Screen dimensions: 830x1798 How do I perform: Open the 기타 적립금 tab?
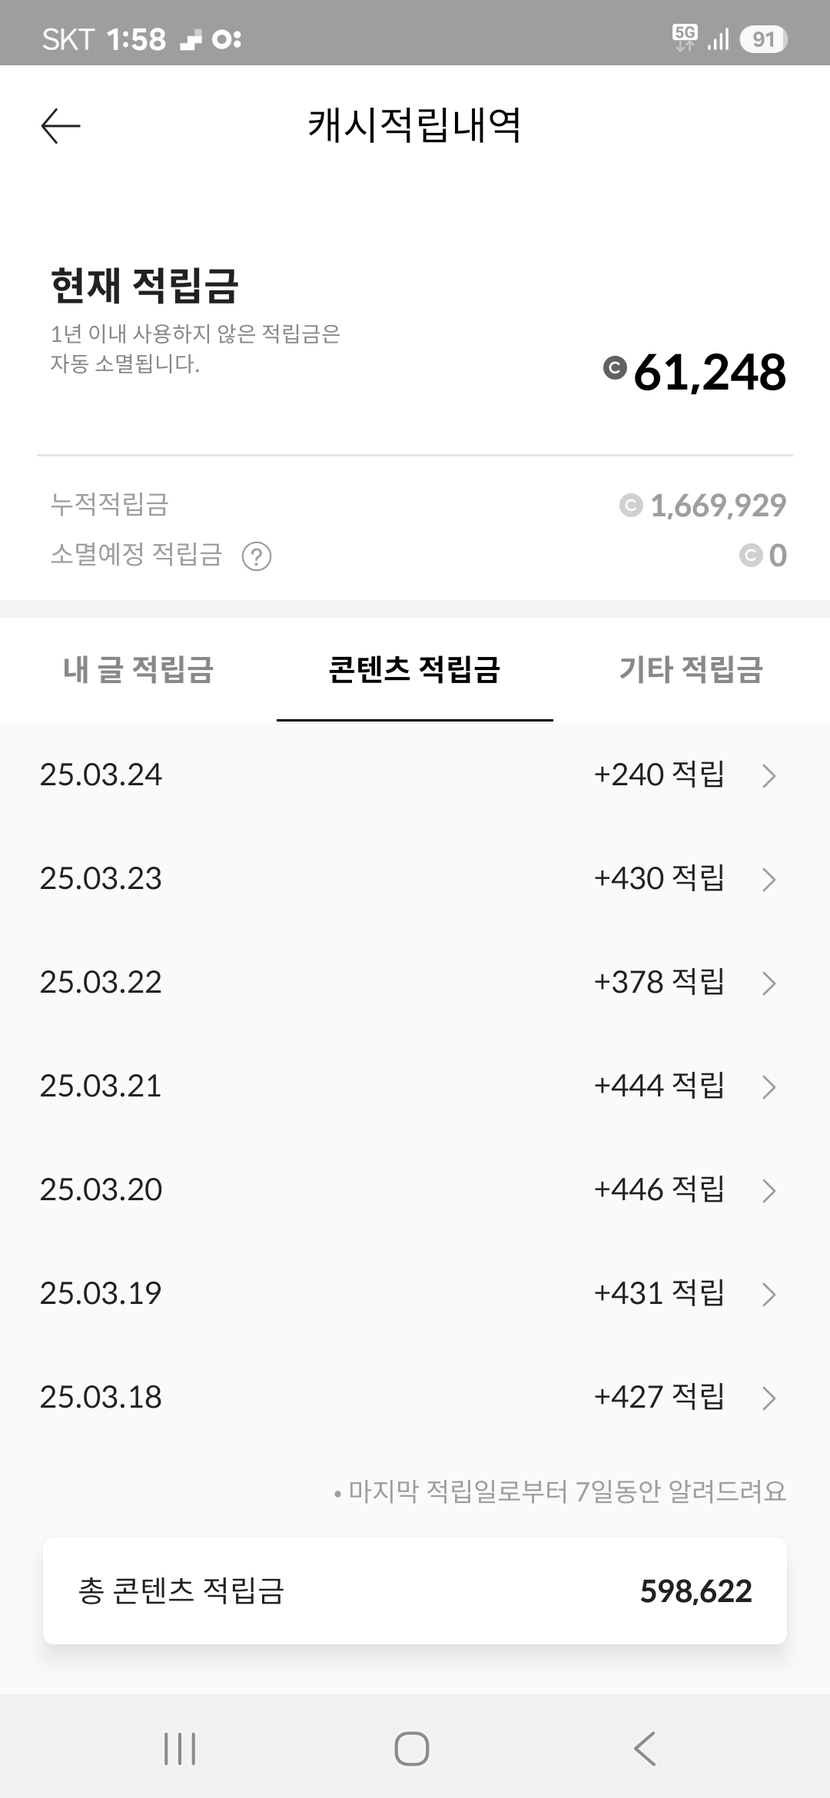(691, 669)
